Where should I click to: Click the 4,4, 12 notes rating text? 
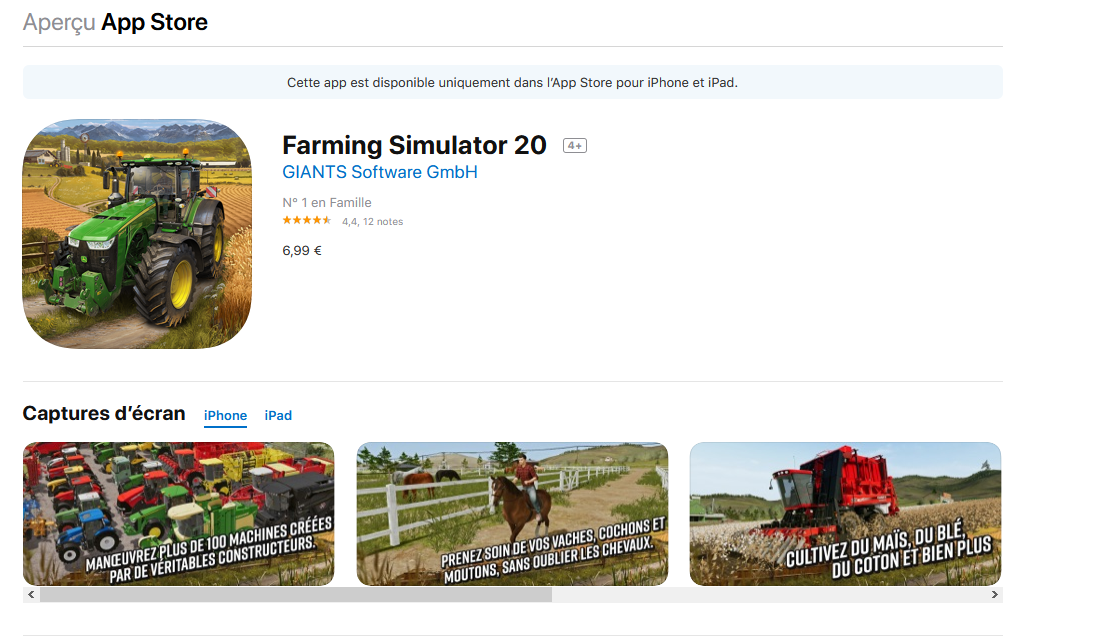coord(373,222)
